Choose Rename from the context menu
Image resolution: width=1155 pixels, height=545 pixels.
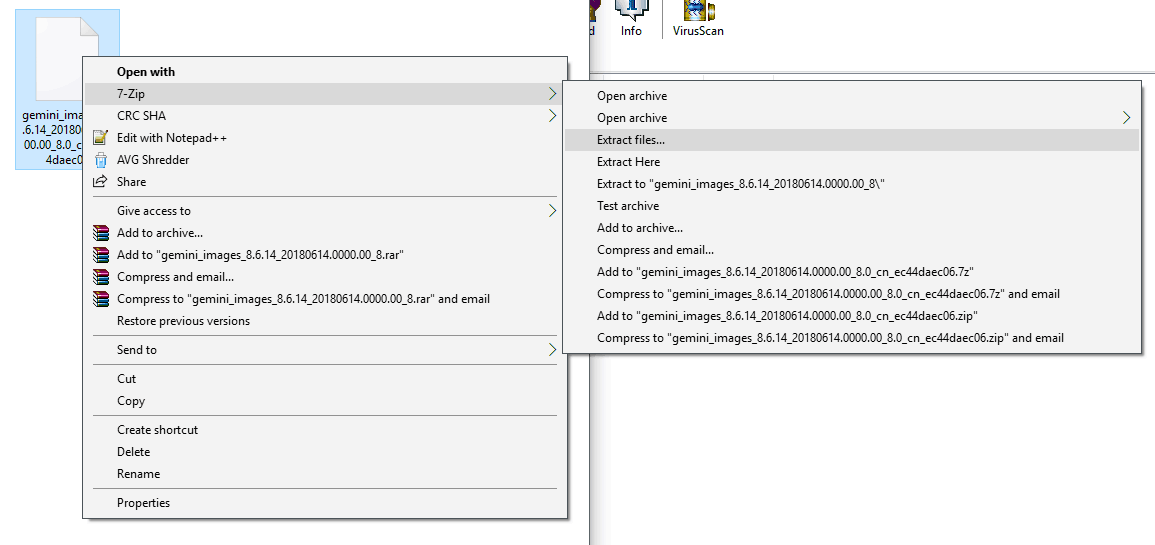325,474
